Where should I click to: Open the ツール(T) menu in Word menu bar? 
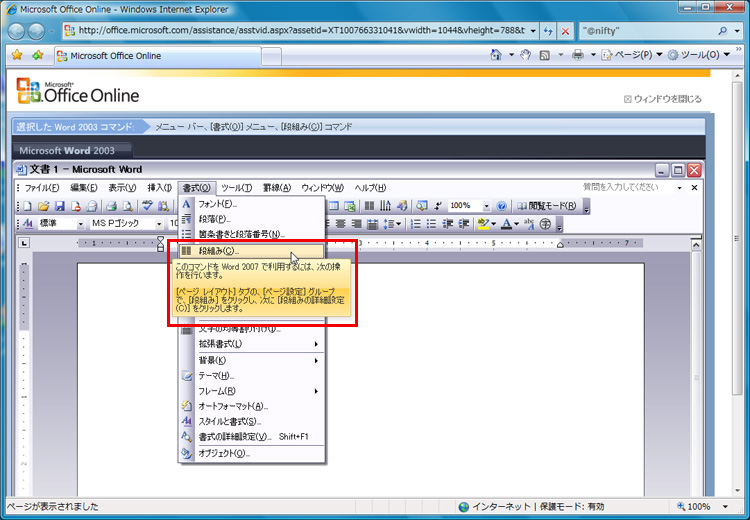(x=236, y=188)
